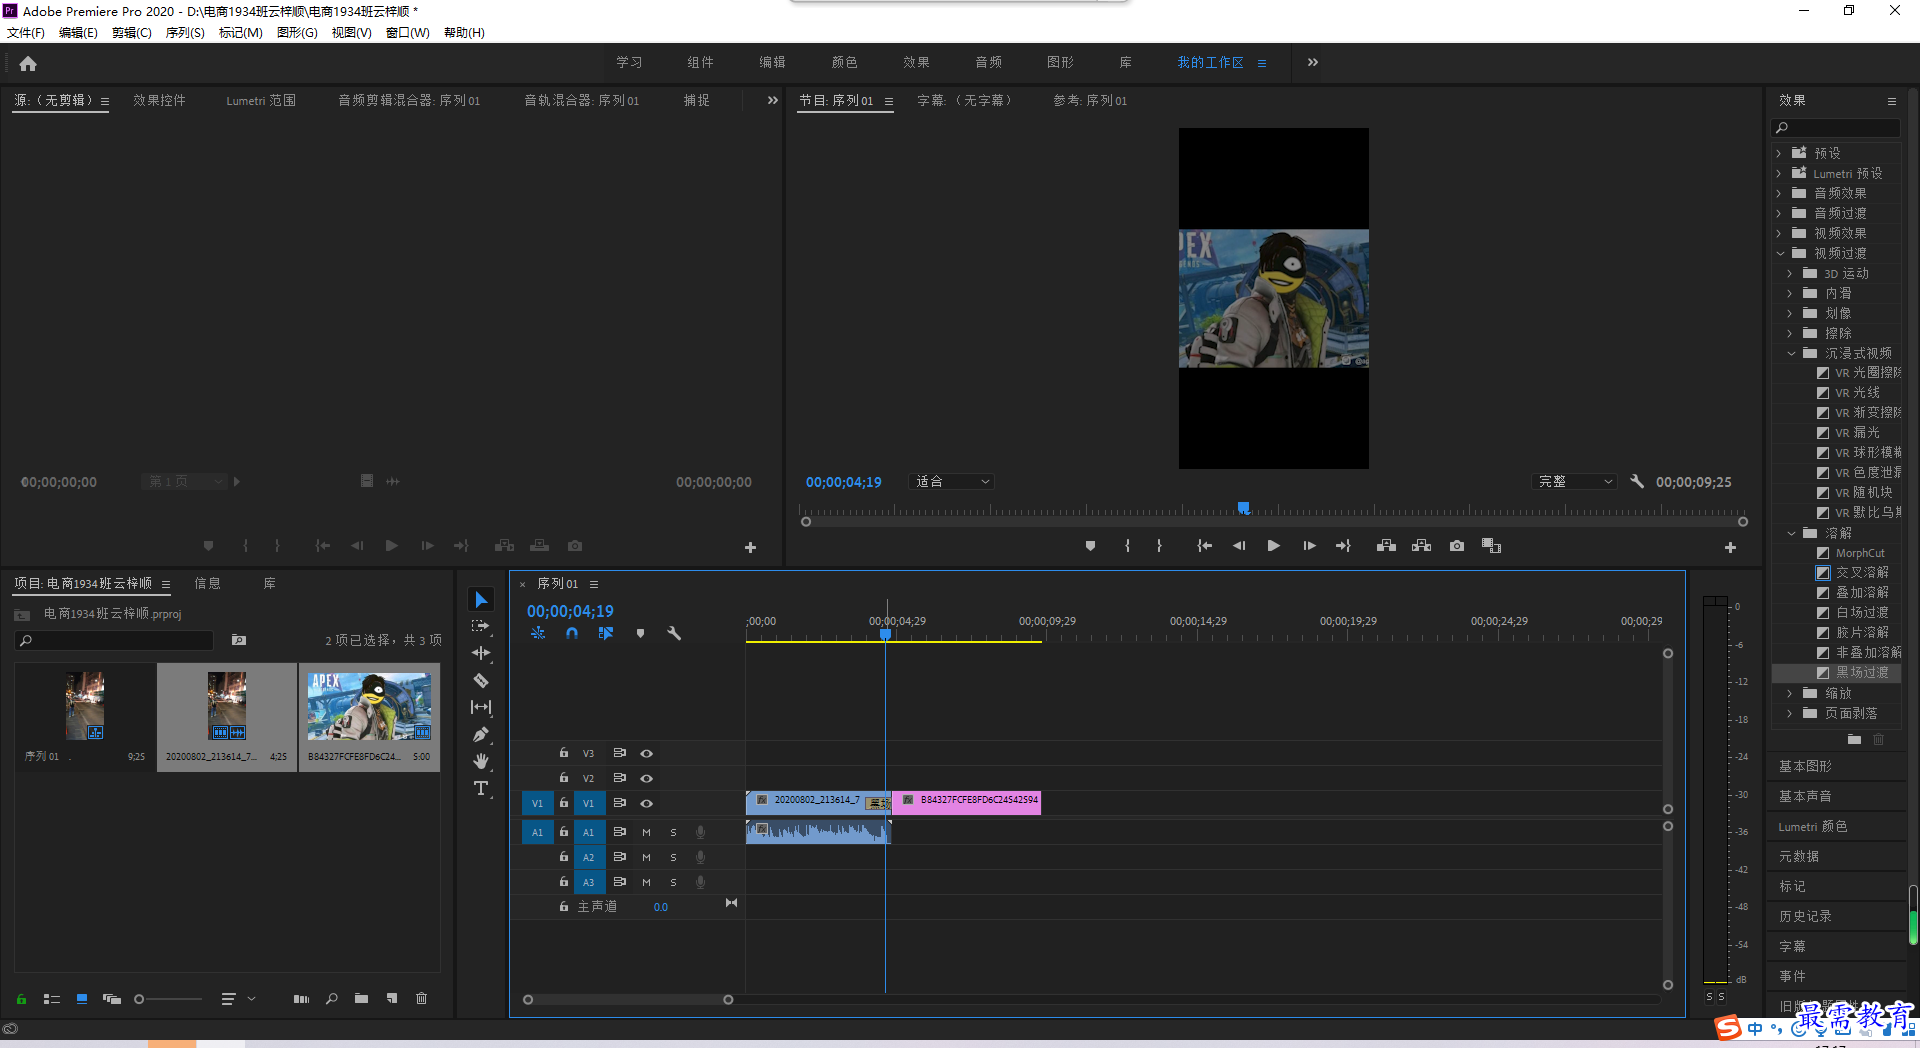Screen dimensions: 1920x1048
Task: Go to In point in program monitor
Action: click(1205, 546)
